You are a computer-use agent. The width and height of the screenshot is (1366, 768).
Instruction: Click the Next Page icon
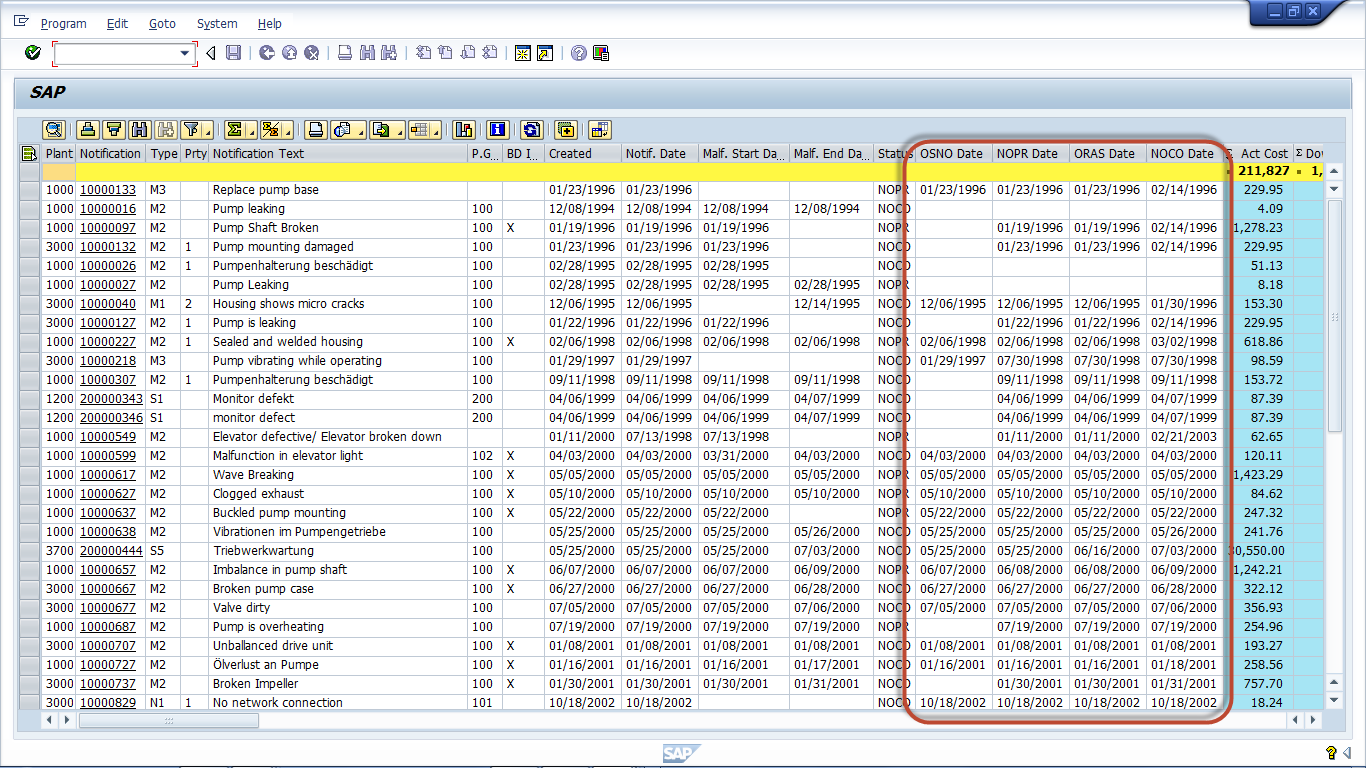pos(467,53)
